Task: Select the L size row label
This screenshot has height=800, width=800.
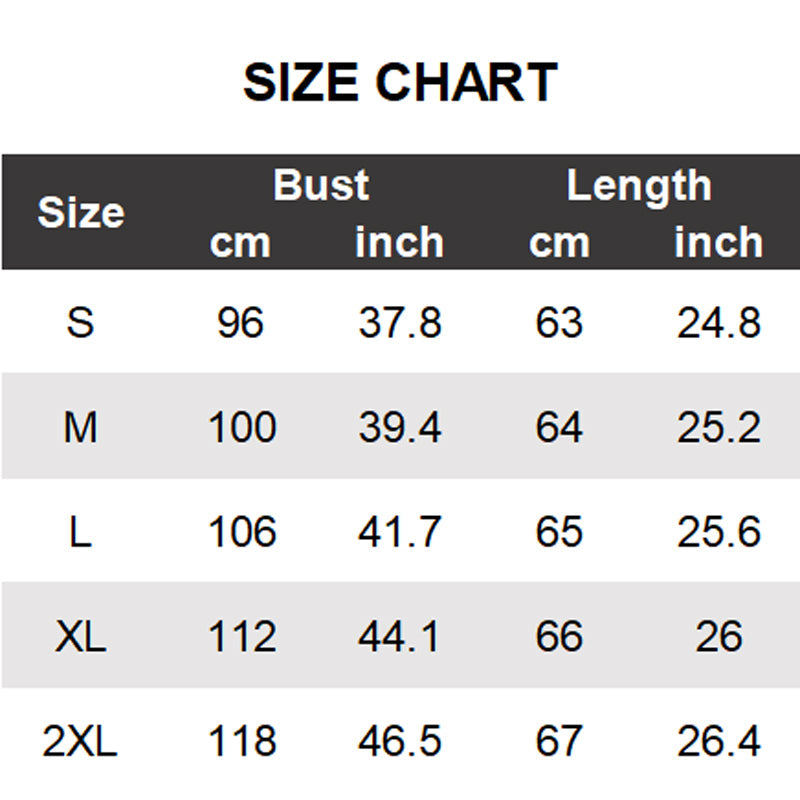Action: (80, 532)
